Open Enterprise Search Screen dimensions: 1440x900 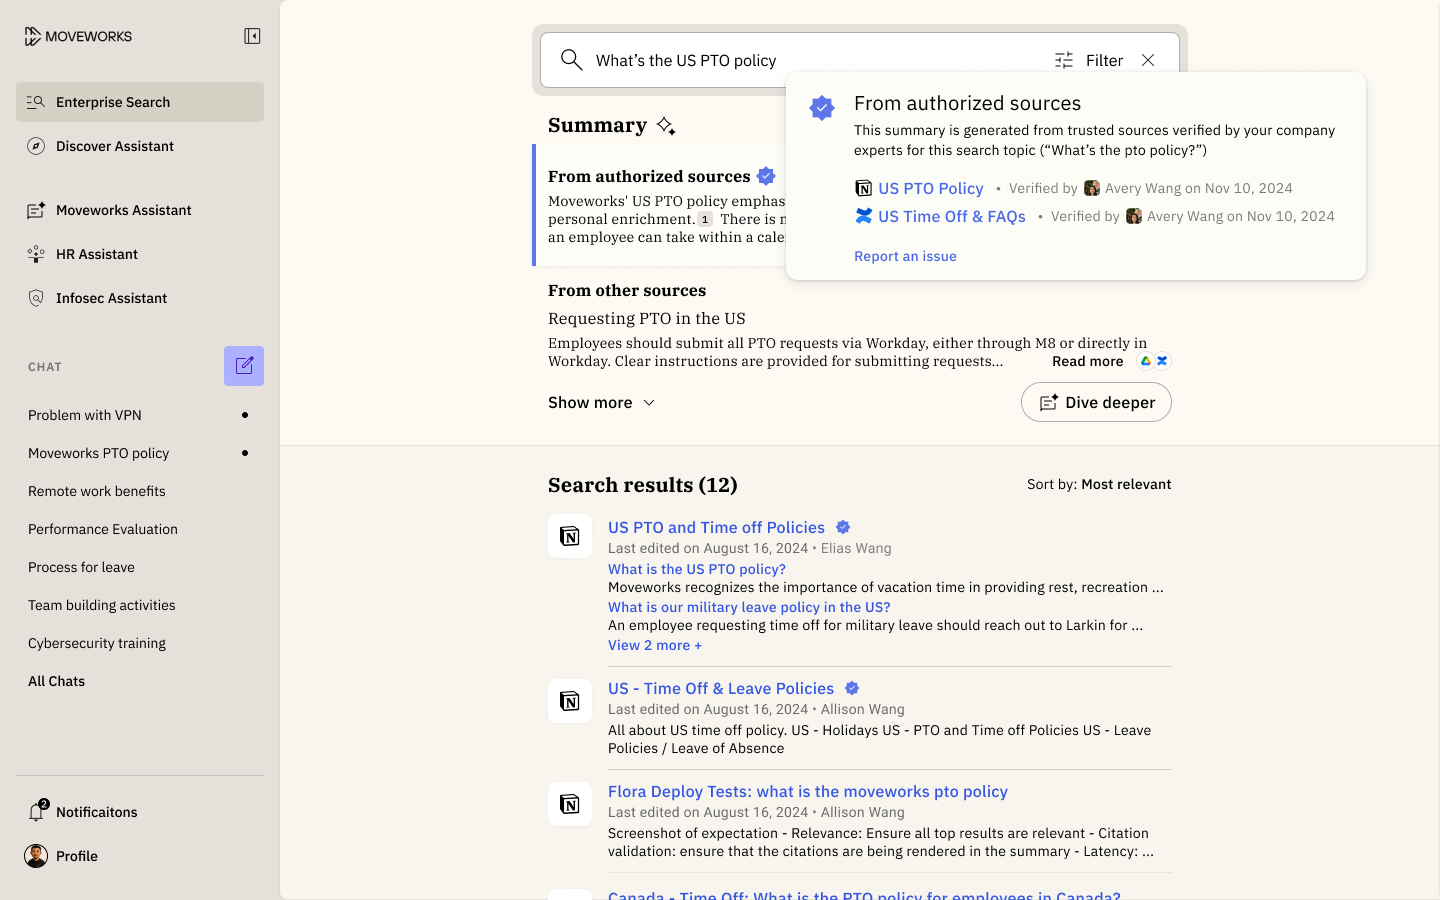pyautogui.click(x=140, y=102)
